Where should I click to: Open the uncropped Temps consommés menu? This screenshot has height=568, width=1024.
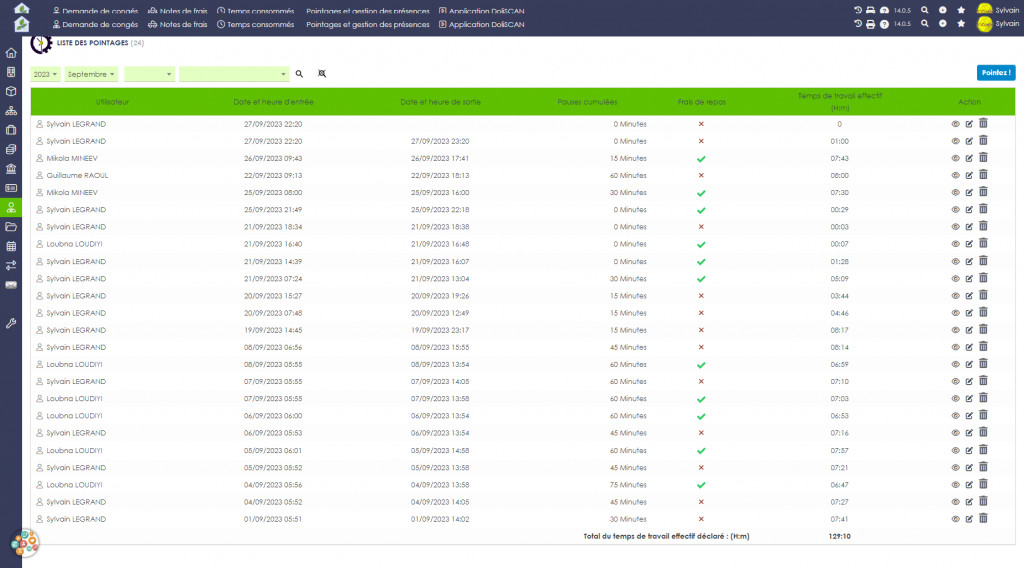point(255,24)
